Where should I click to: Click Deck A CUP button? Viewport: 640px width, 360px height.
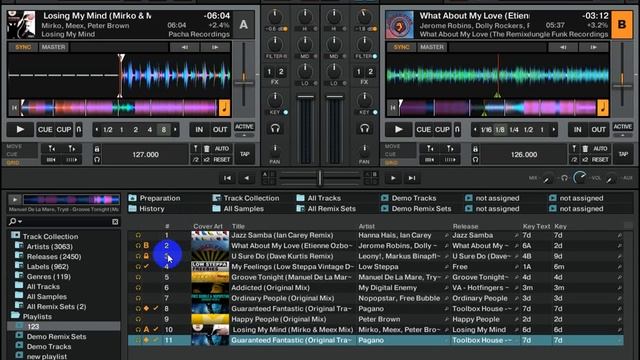[x=64, y=130]
